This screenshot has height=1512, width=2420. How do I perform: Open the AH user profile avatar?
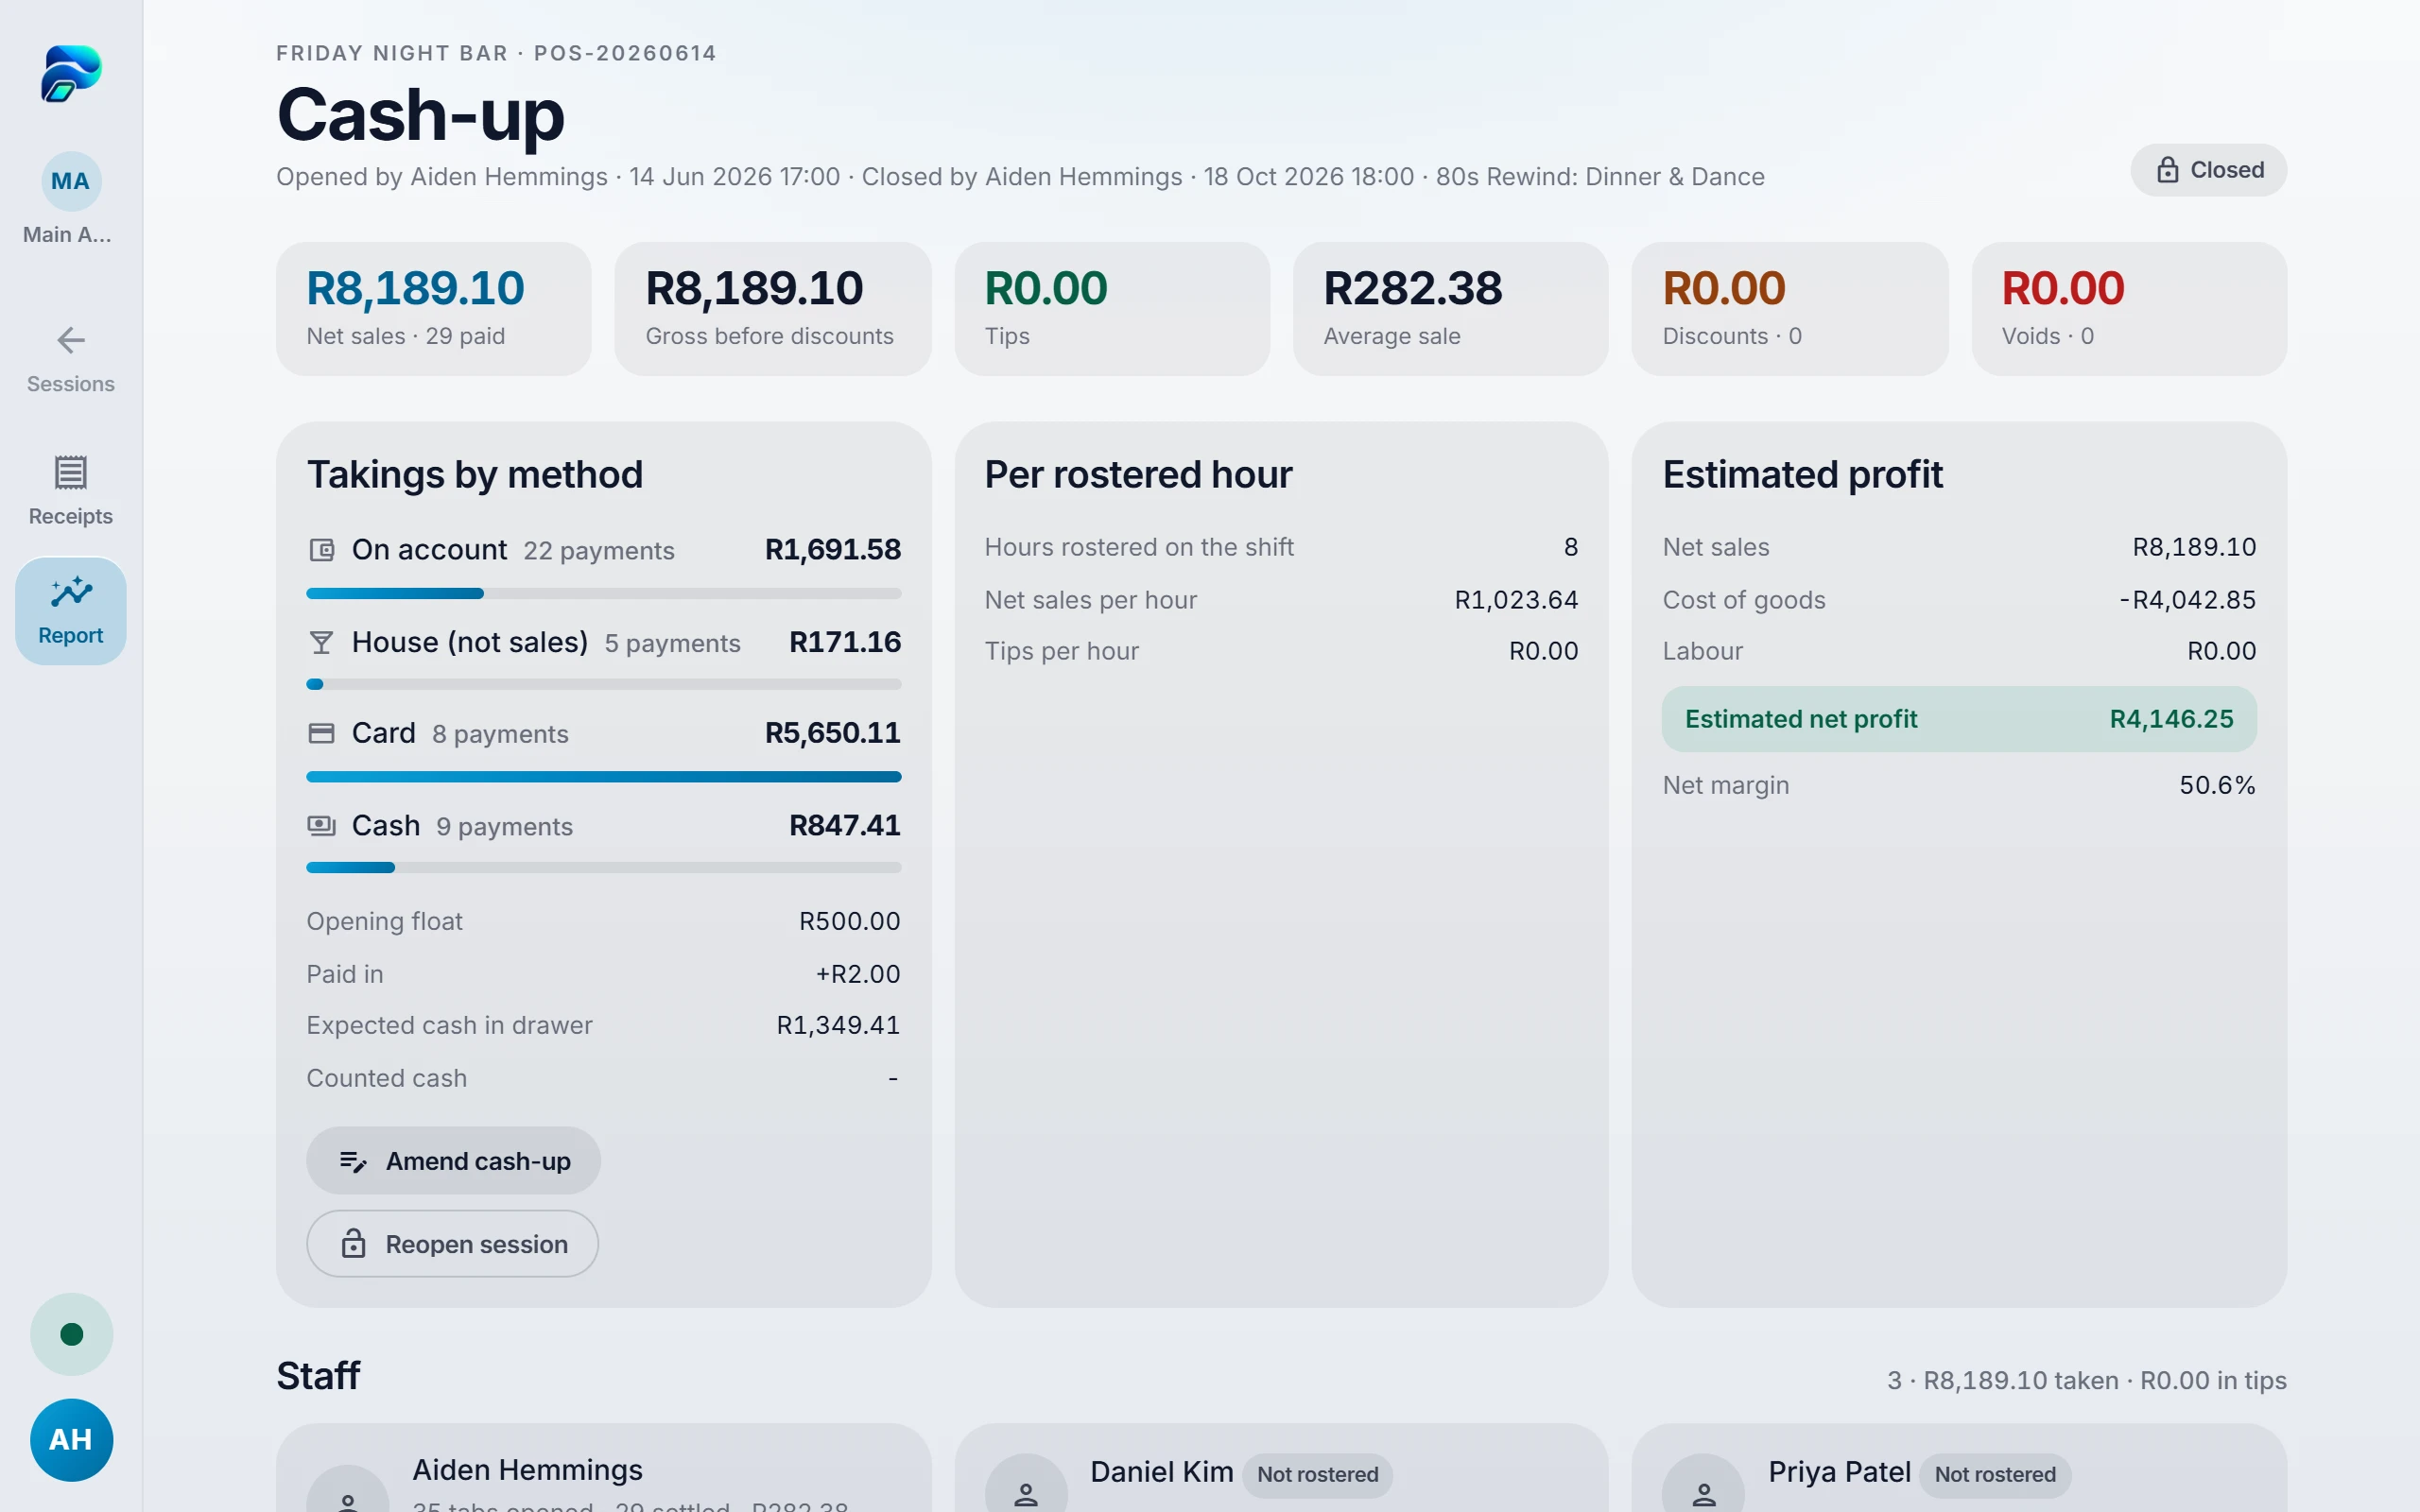click(x=71, y=1439)
